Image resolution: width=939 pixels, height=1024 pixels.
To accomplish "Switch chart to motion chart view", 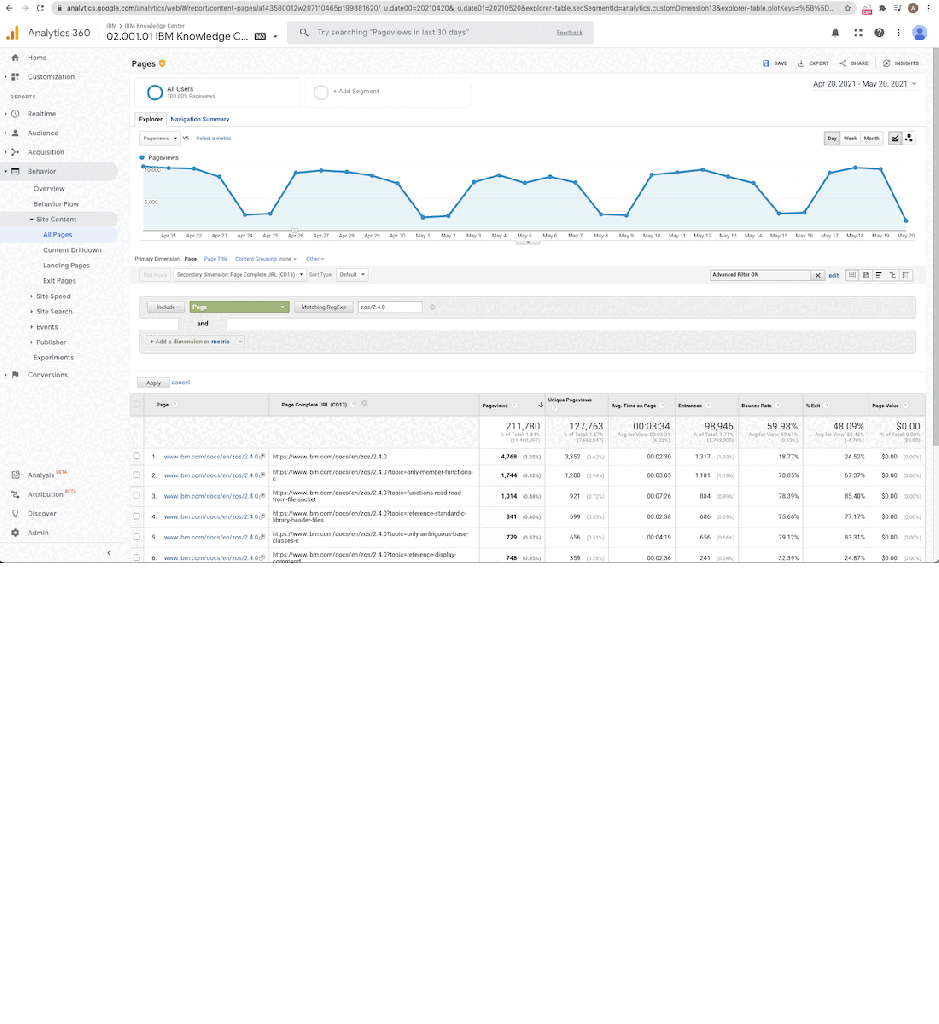I will [908, 138].
